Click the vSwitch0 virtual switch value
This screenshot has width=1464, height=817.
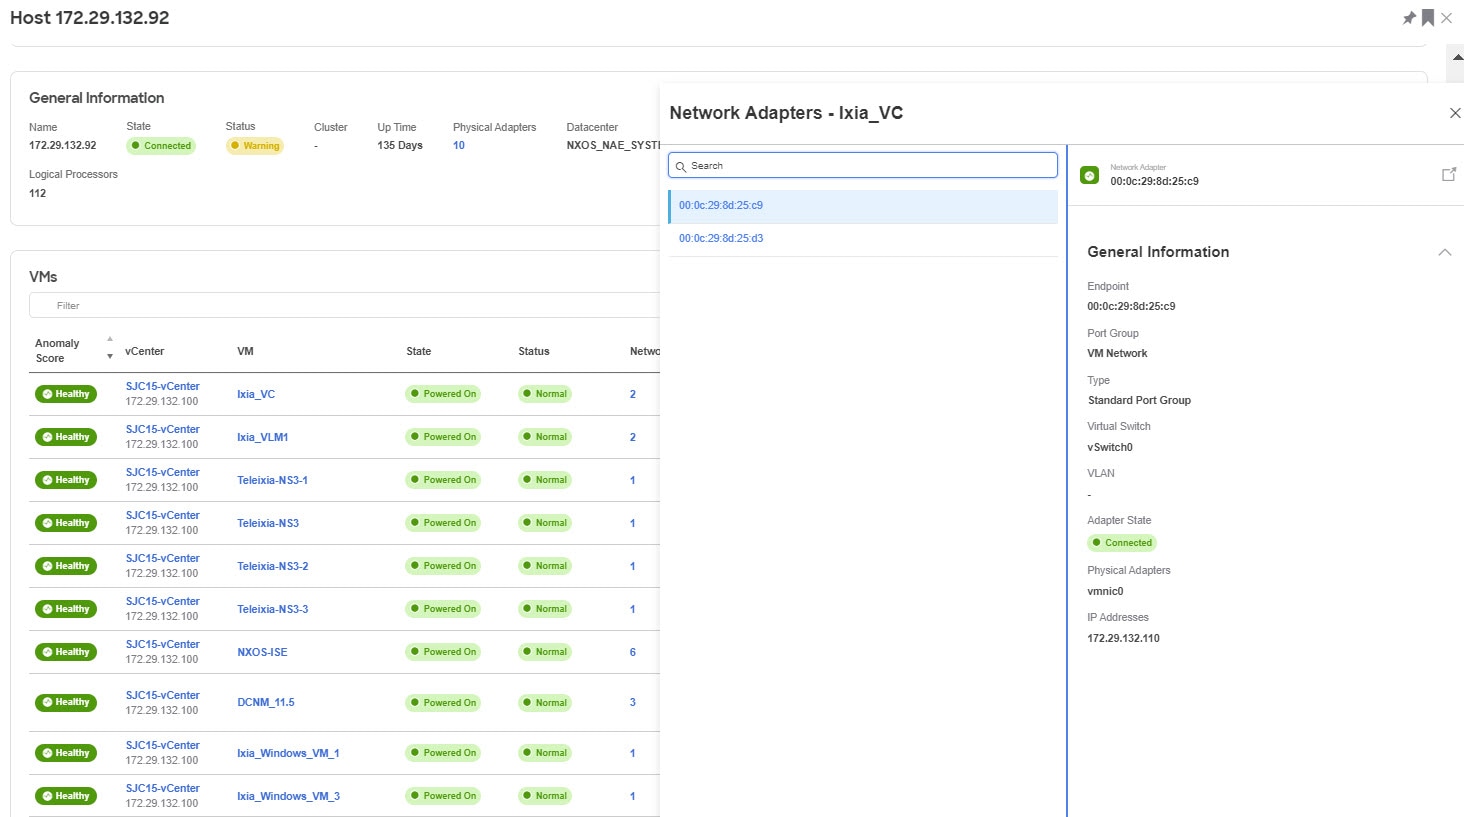pos(1110,447)
